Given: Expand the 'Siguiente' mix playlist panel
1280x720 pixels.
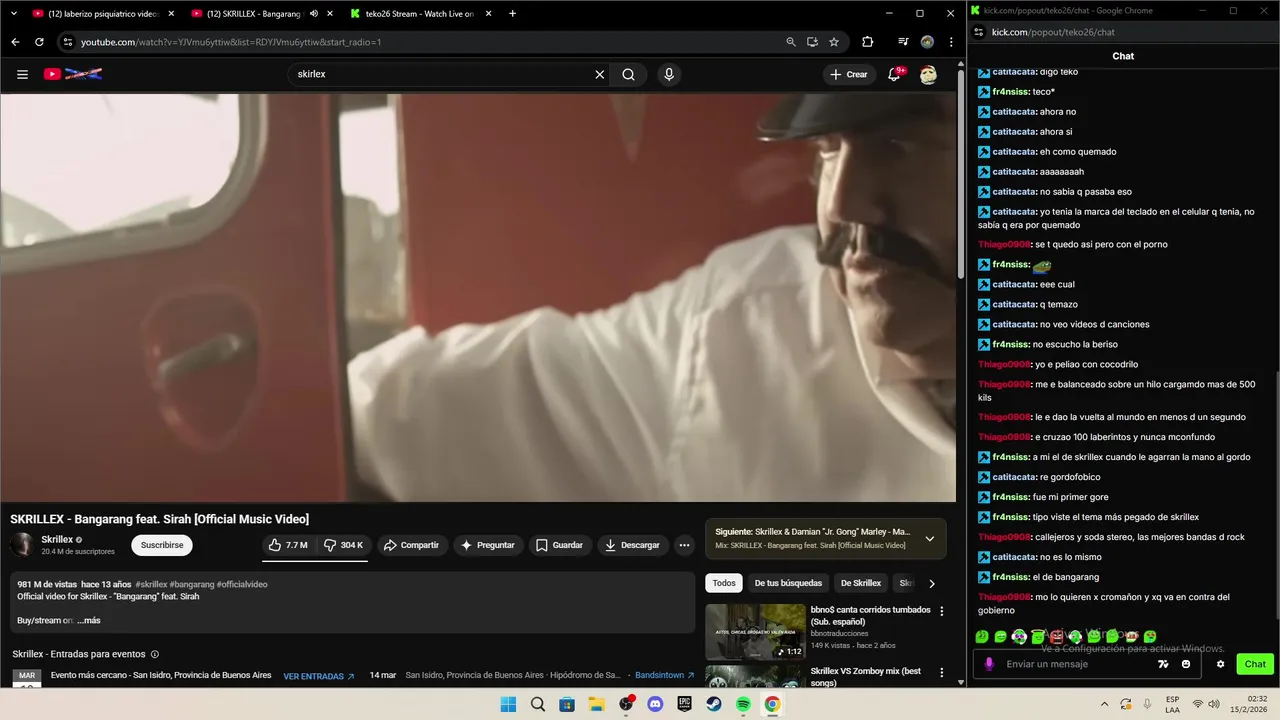Looking at the screenshot, I should coord(929,538).
